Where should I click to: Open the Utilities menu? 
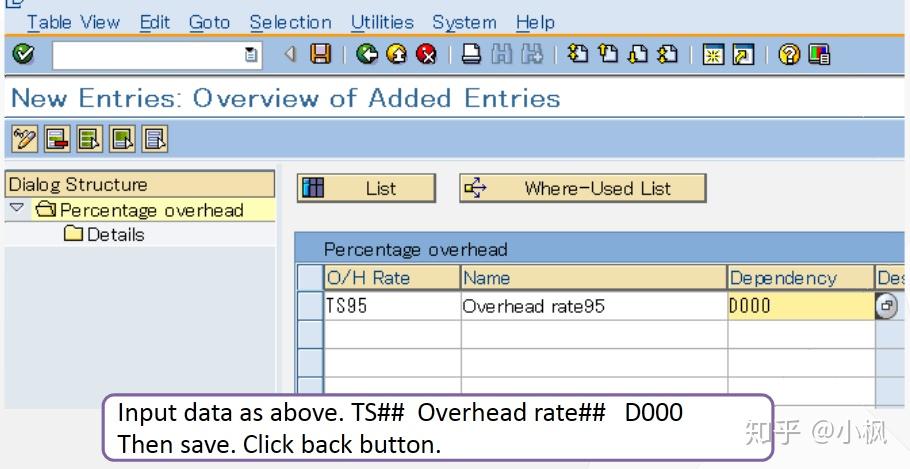click(x=382, y=23)
